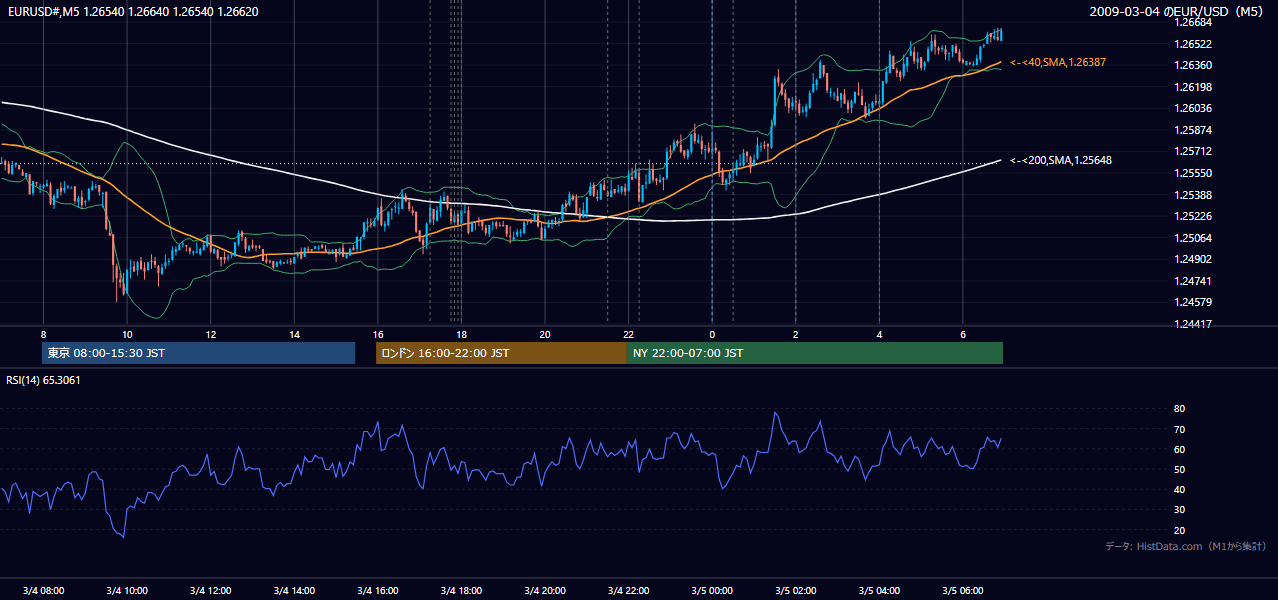
Task: Click the データ: HistData.com credit text
Action: [1186, 546]
